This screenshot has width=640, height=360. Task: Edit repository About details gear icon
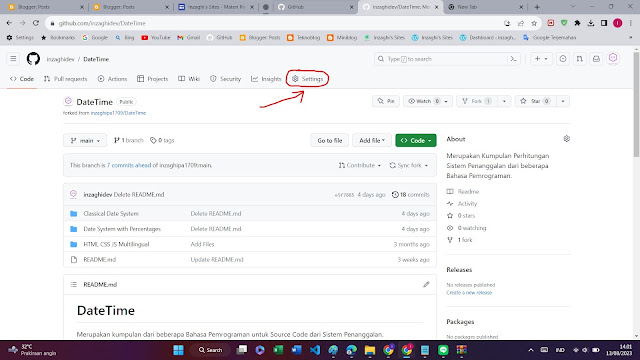point(567,139)
